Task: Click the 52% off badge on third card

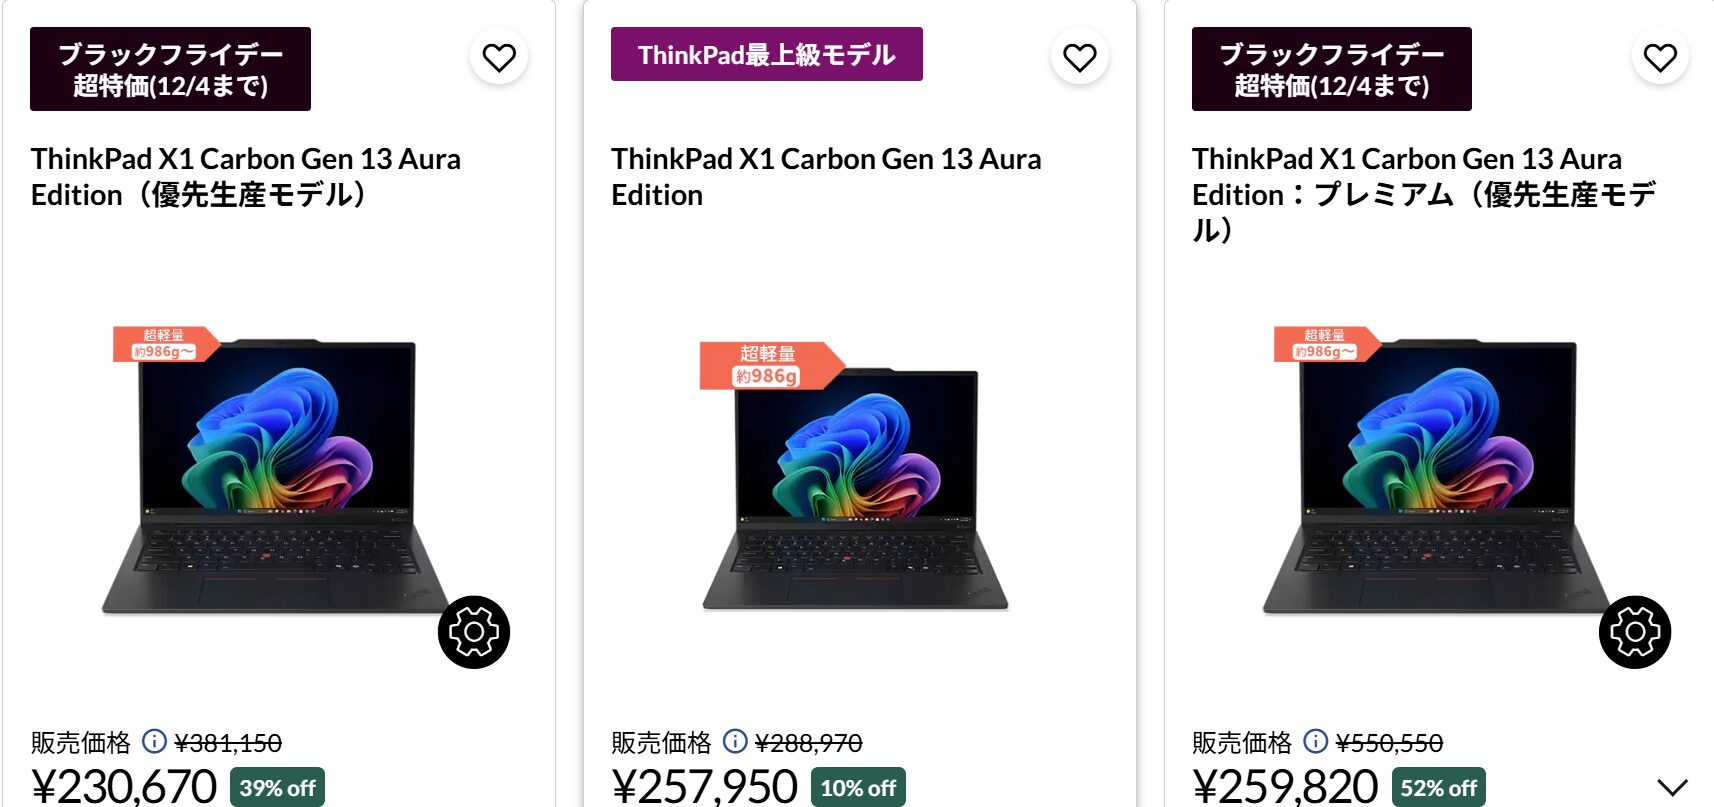Action: pyautogui.click(x=1437, y=786)
